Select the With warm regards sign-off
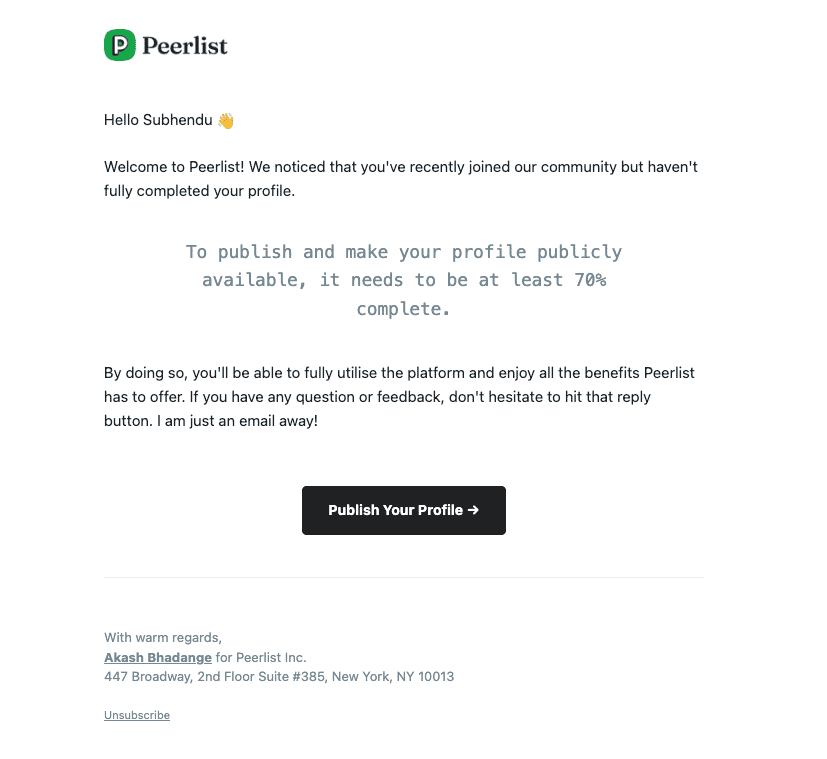The image size is (827, 759). pyautogui.click(x=162, y=637)
